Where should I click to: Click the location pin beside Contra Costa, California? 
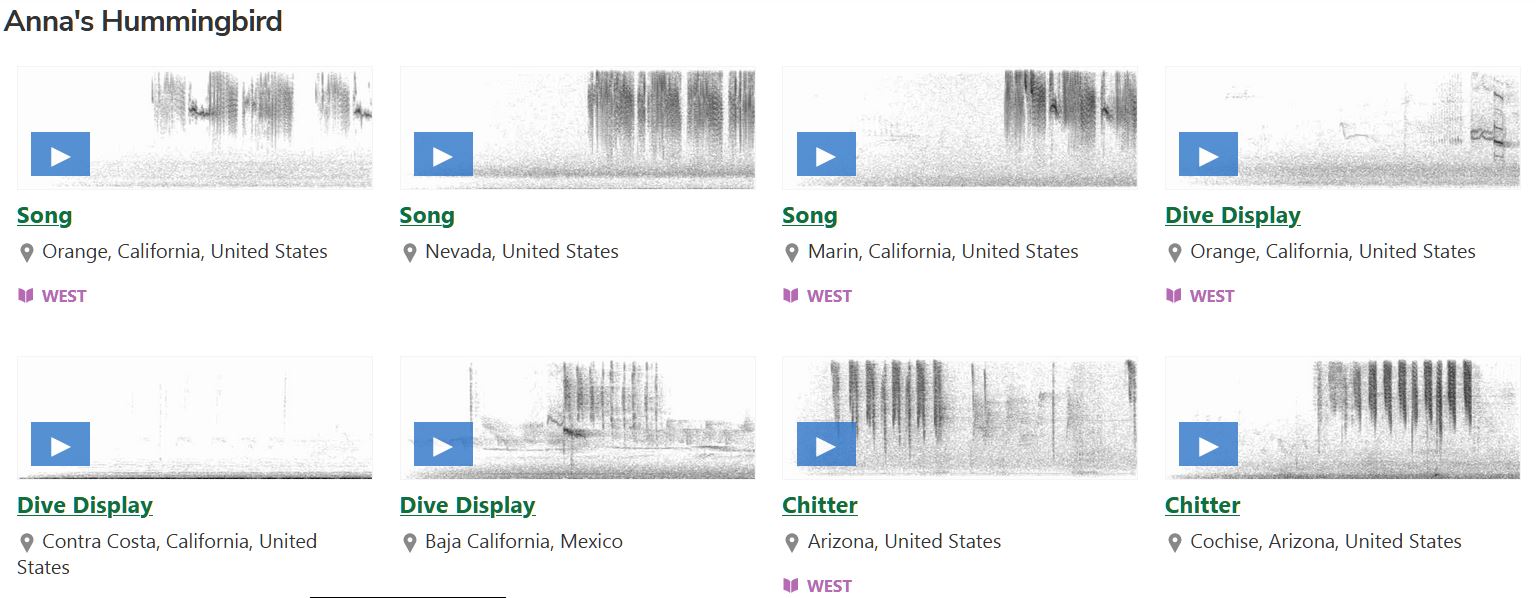(27, 542)
